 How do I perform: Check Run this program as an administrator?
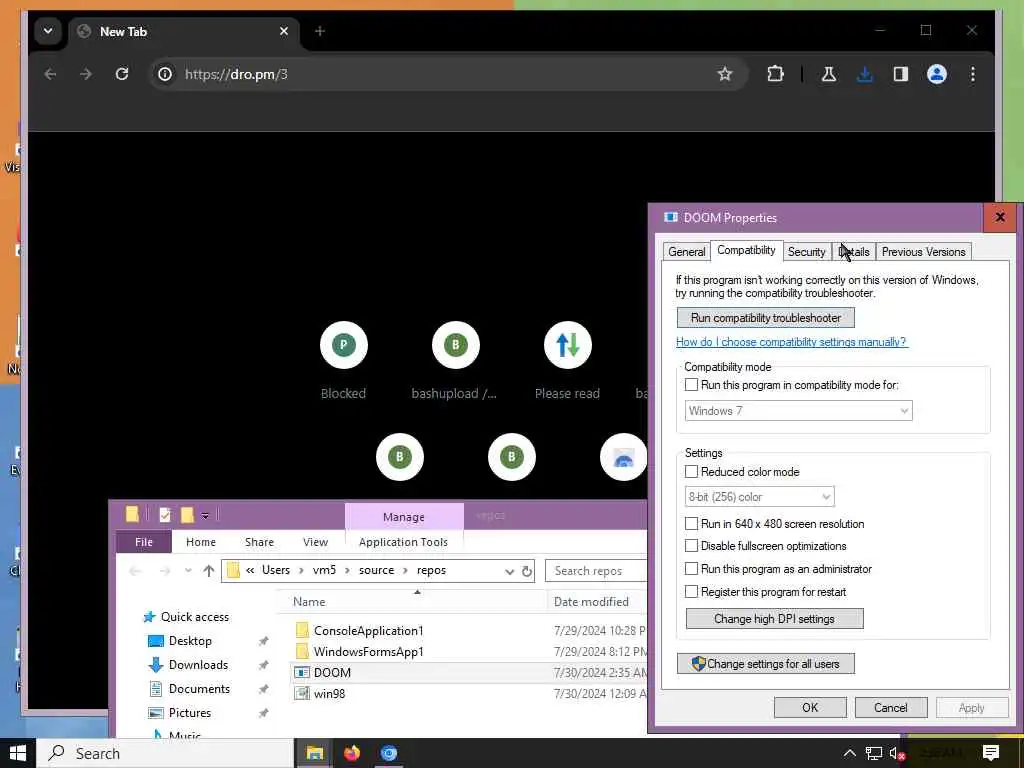(x=691, y=569)
